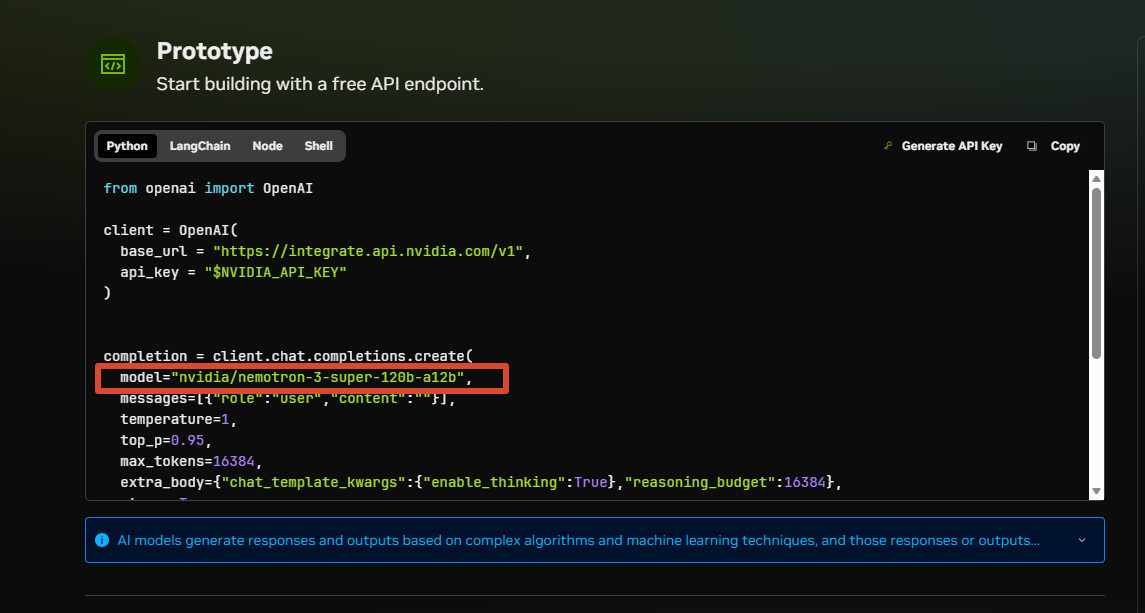Screen dimensions: 1145x613
Task: Click the Prototype code window icon
Action: 112,65
